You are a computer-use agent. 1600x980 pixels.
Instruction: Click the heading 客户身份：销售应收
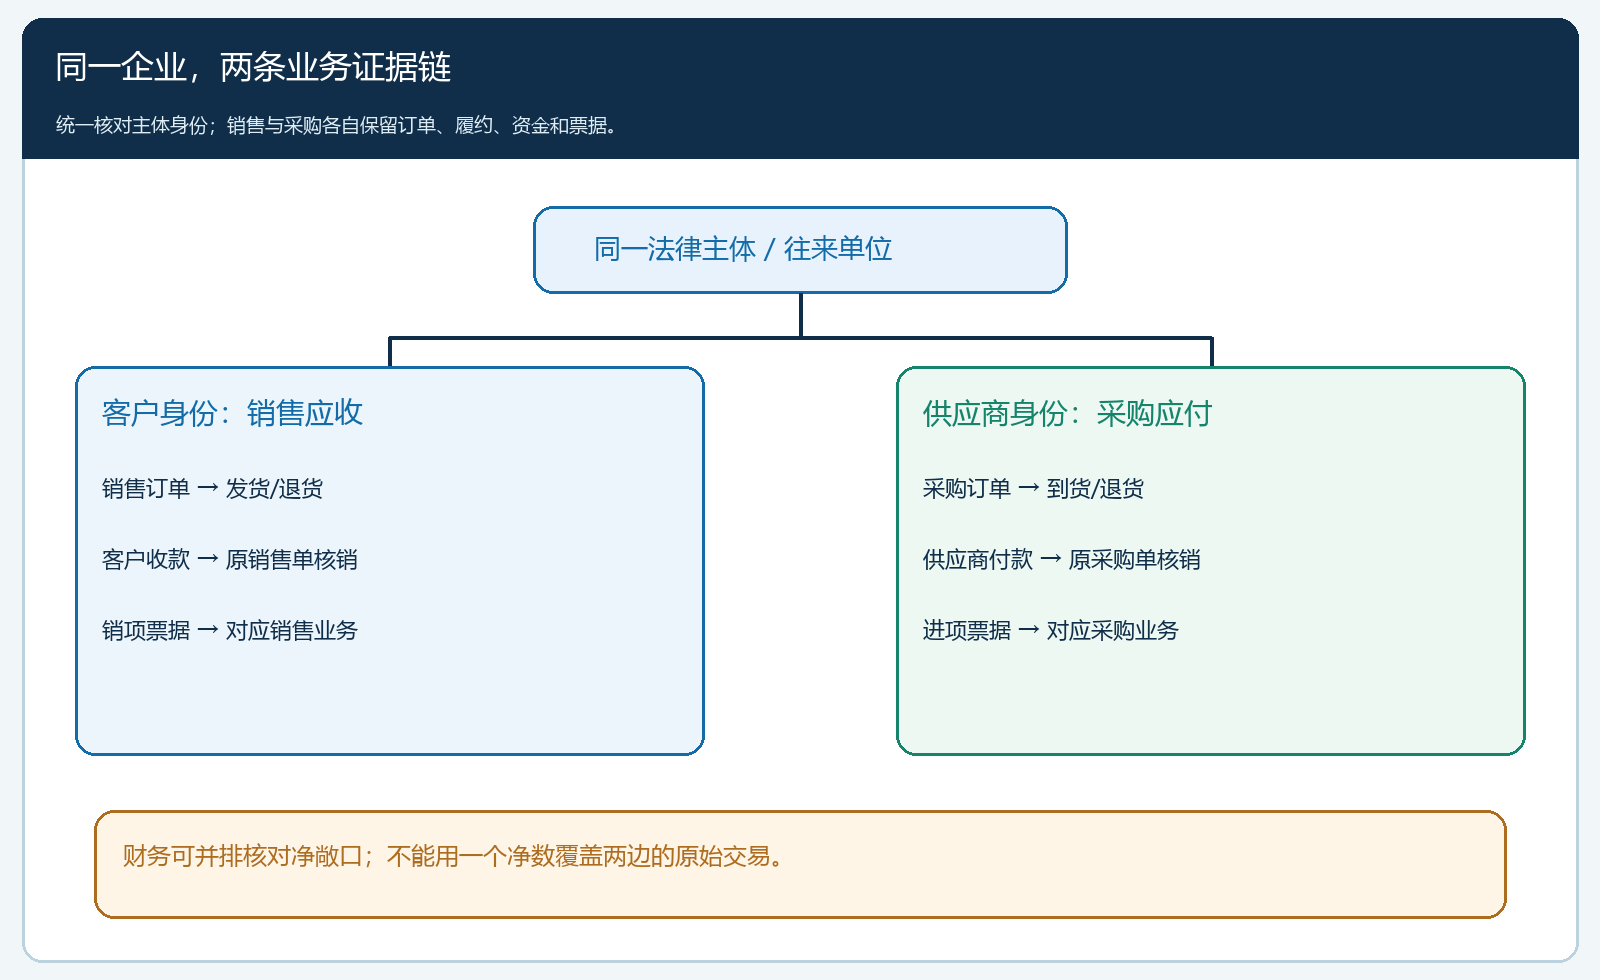tap(232, 413)
